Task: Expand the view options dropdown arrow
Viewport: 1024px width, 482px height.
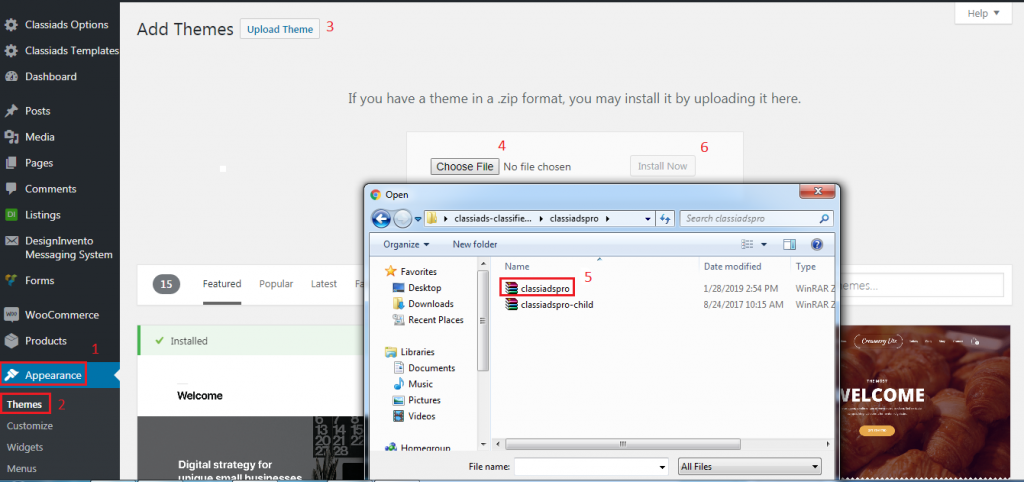Action: point(764,244)
